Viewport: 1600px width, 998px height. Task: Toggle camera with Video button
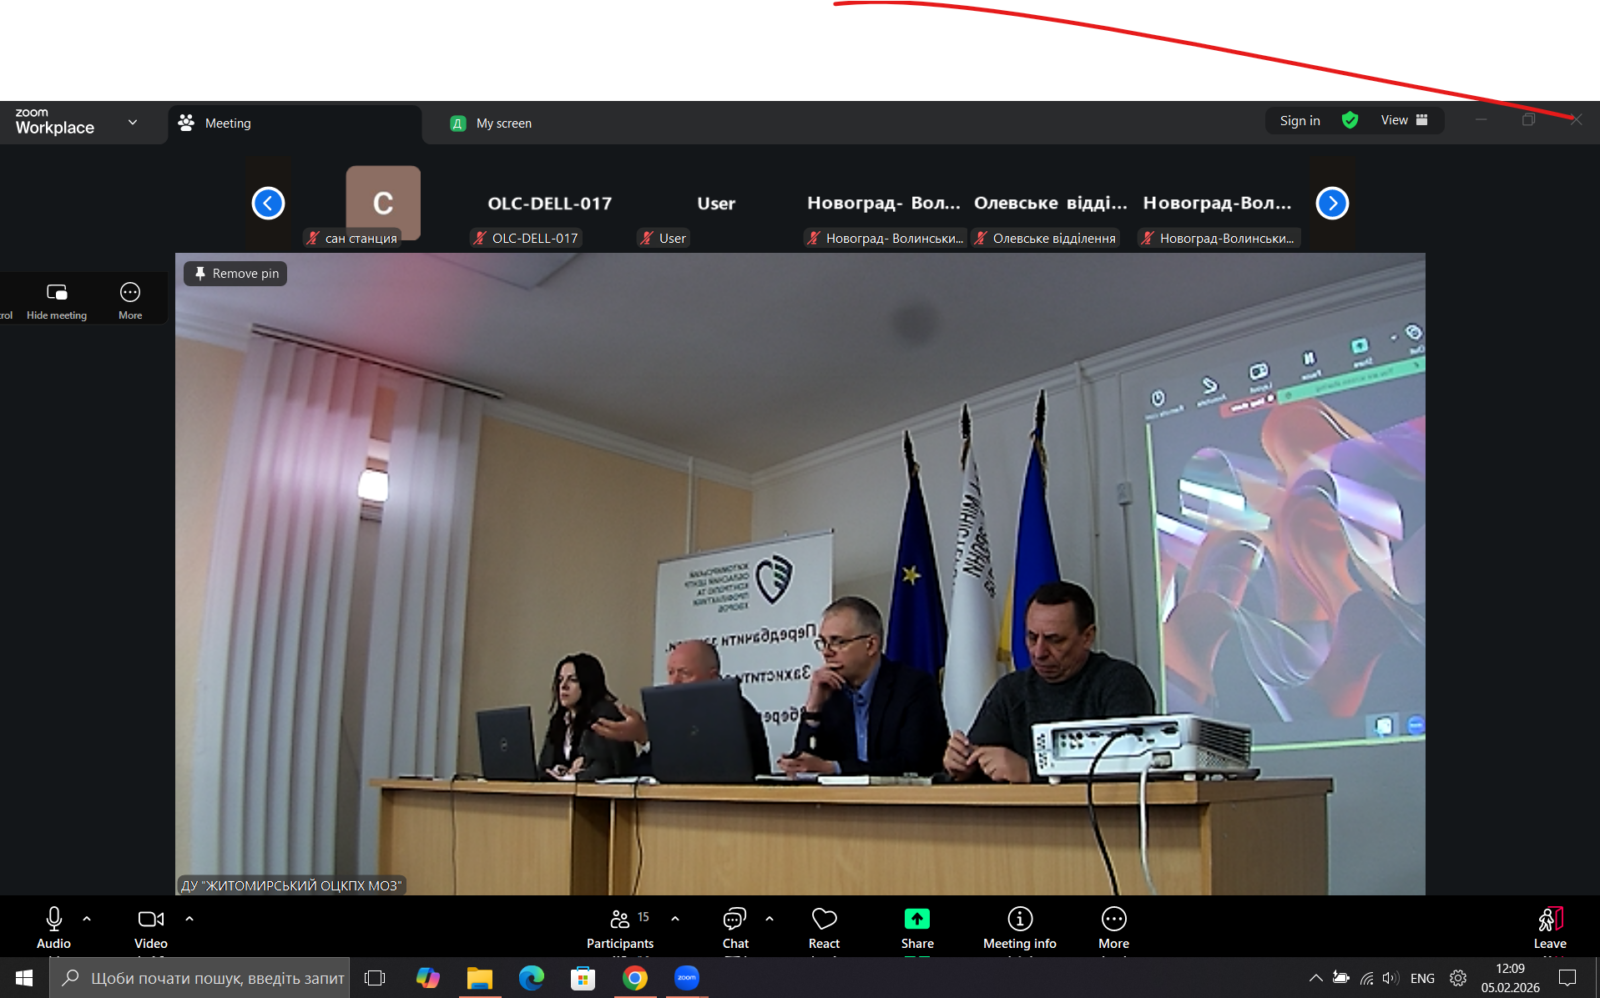tap(151, 926)
